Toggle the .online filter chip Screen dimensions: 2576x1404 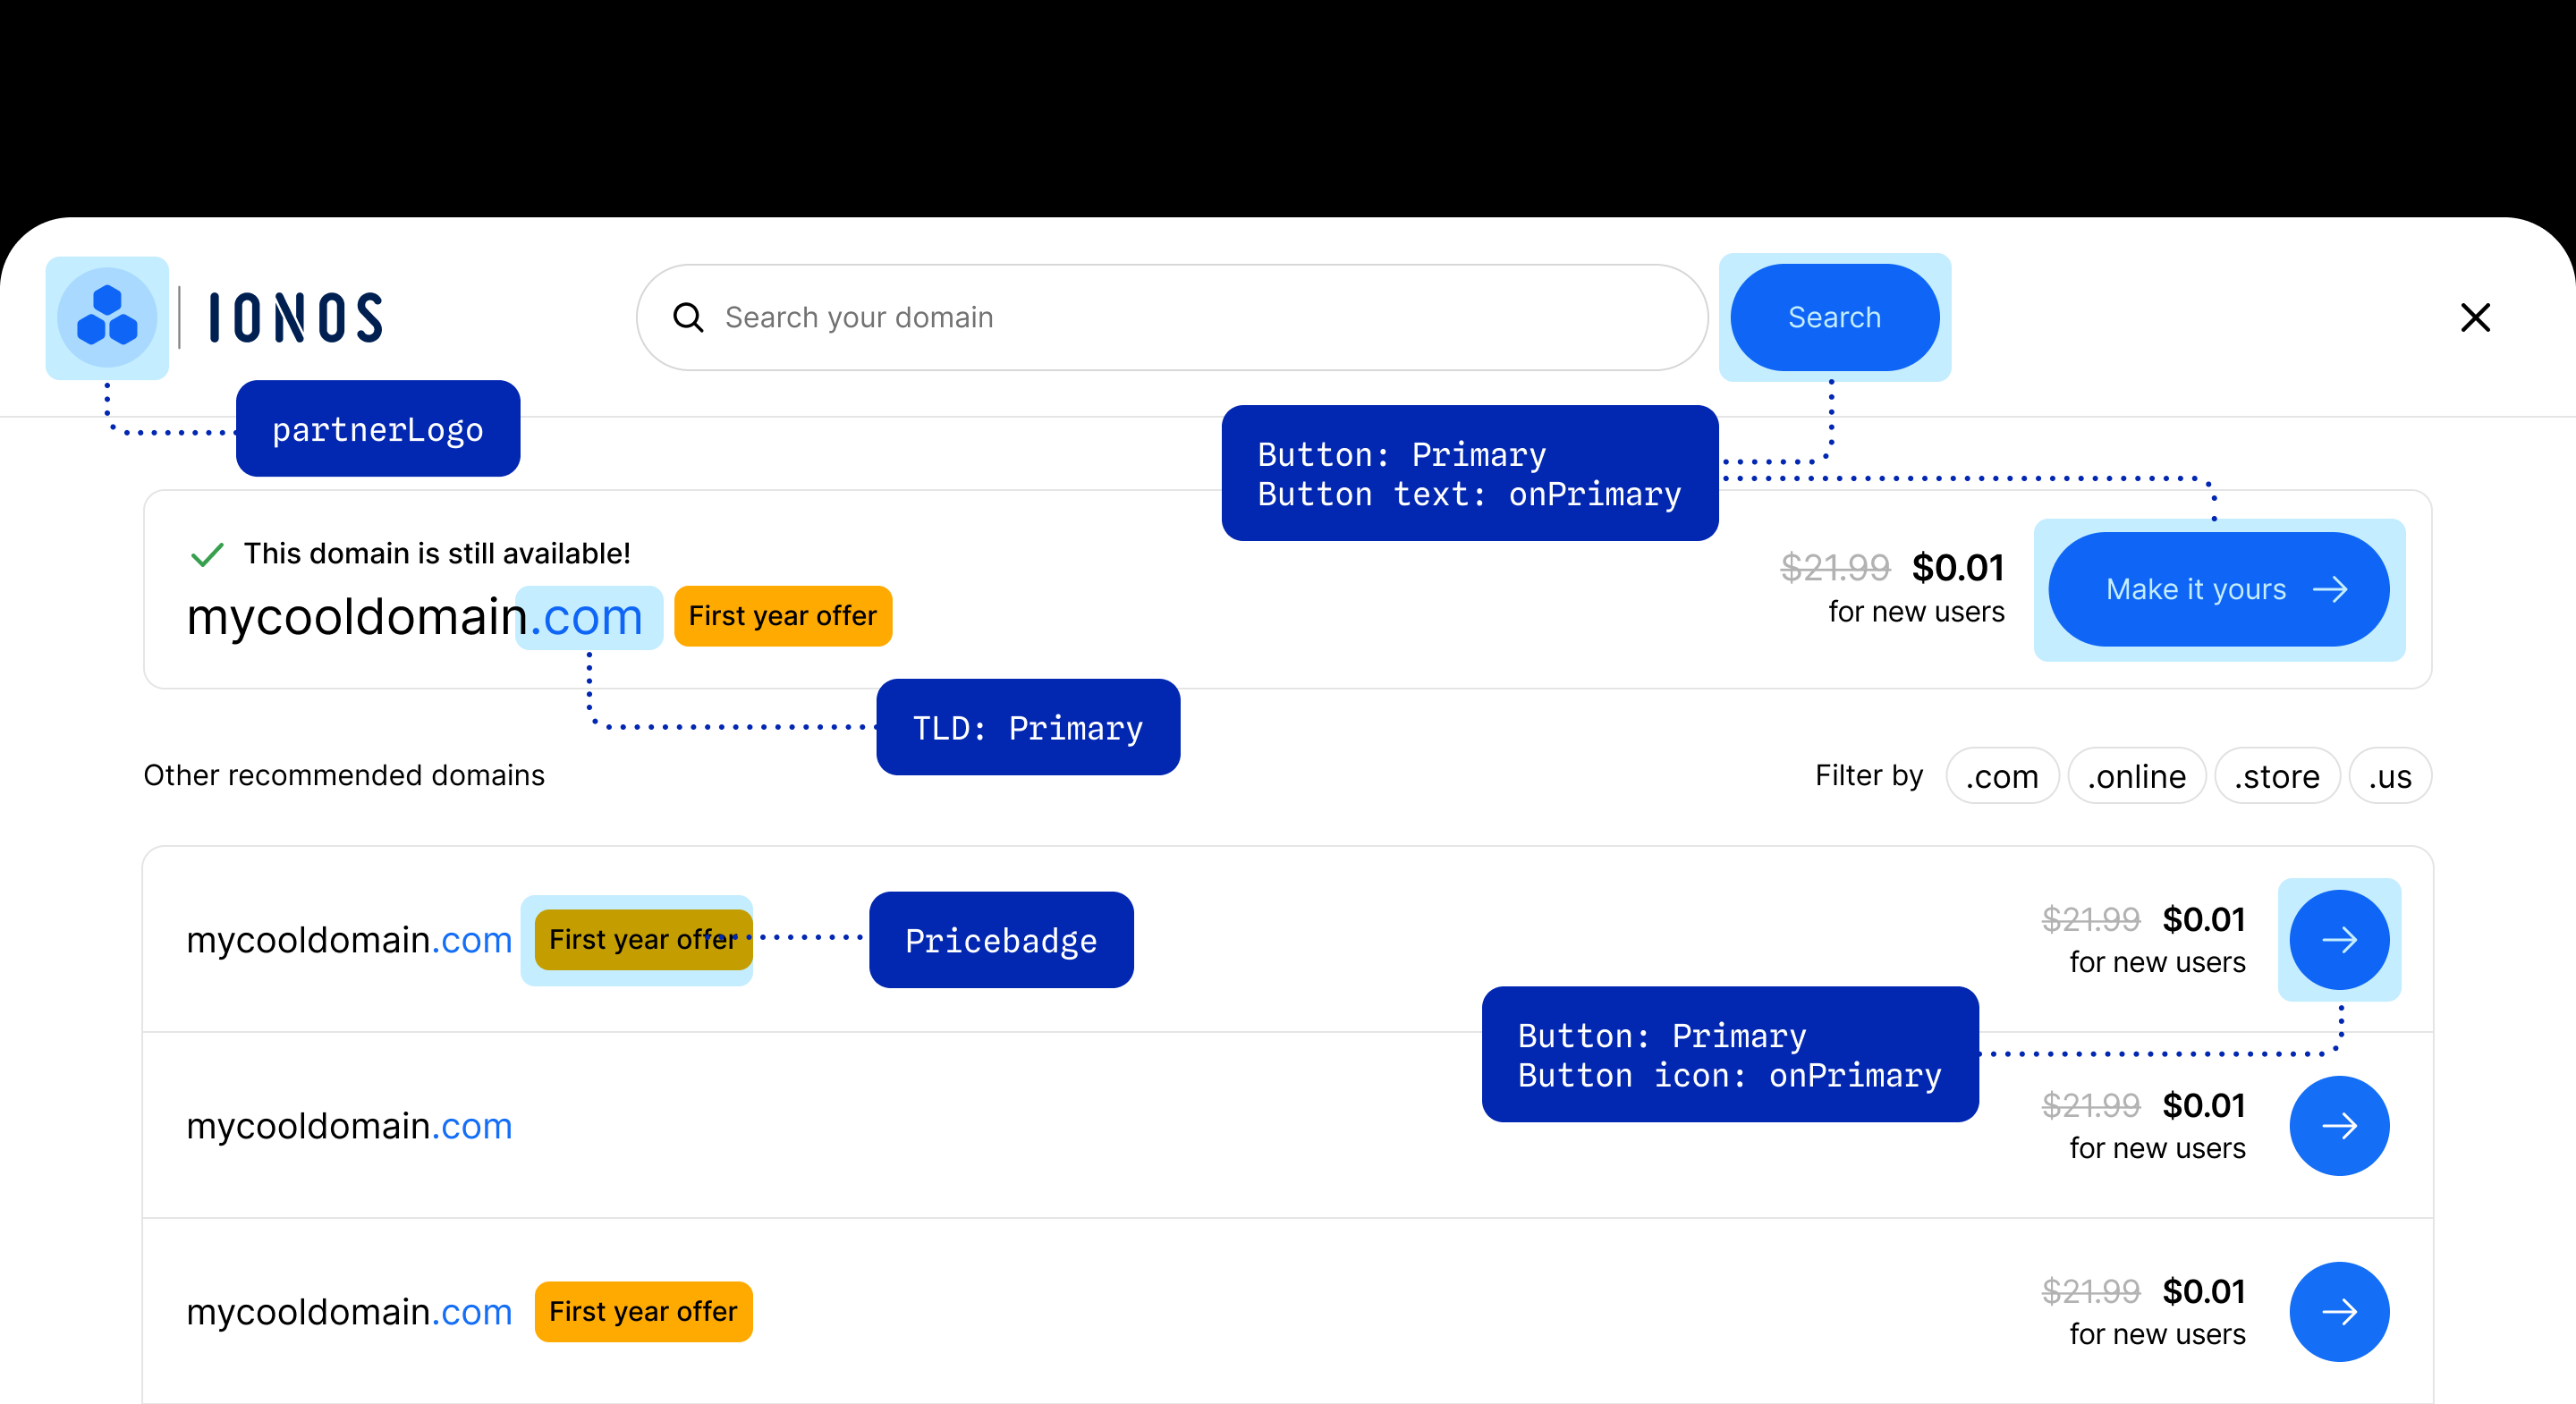click(2136, 776)
